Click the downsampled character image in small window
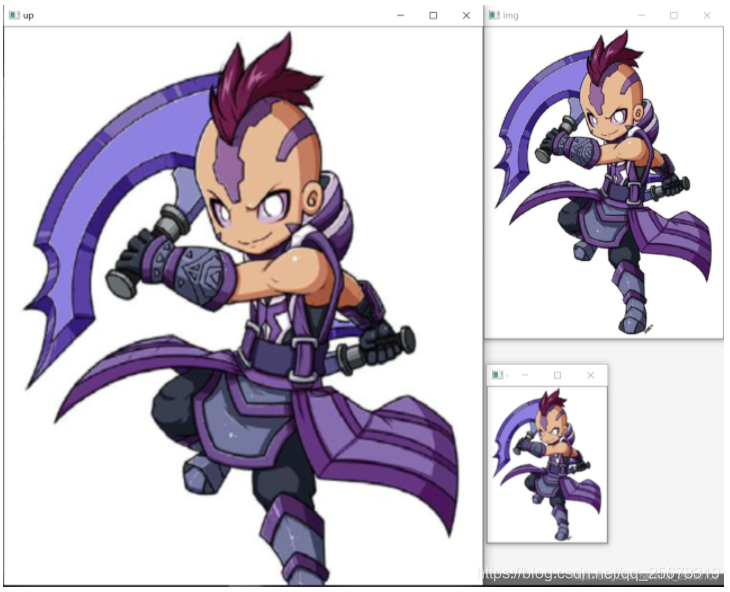The height and width of the screenshot is (592, 730). click(547, 464)
